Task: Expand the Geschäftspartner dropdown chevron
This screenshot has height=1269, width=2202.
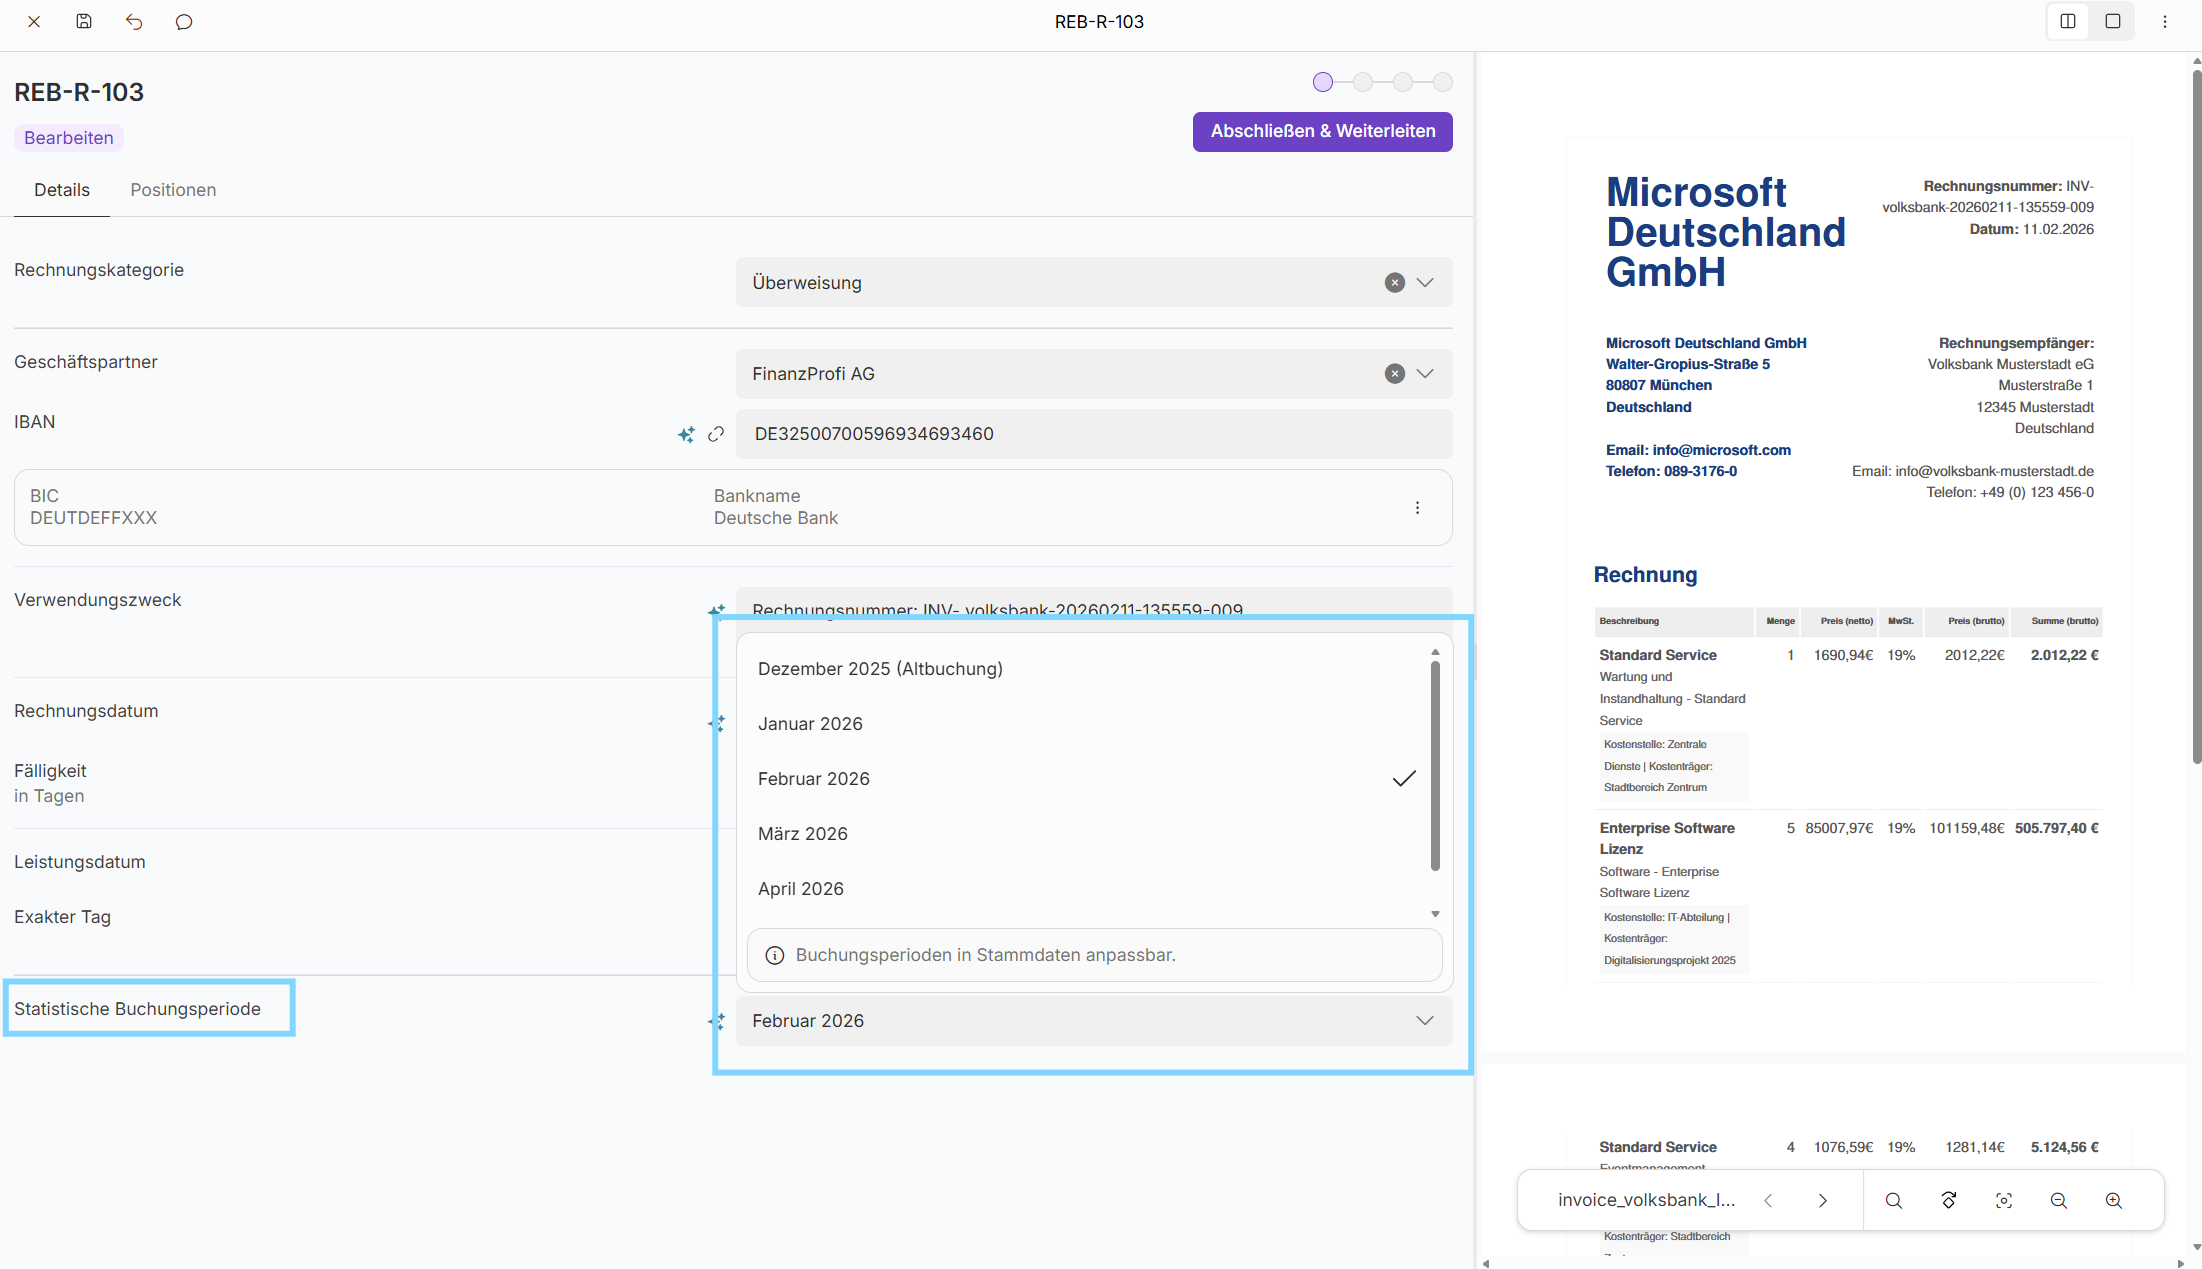Action: pyautogui.click(x=1425, y=374)
